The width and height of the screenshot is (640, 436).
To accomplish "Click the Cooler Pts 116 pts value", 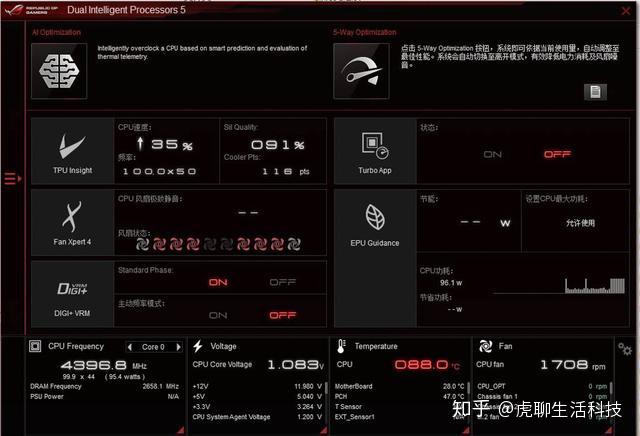I will coord(286,171).
